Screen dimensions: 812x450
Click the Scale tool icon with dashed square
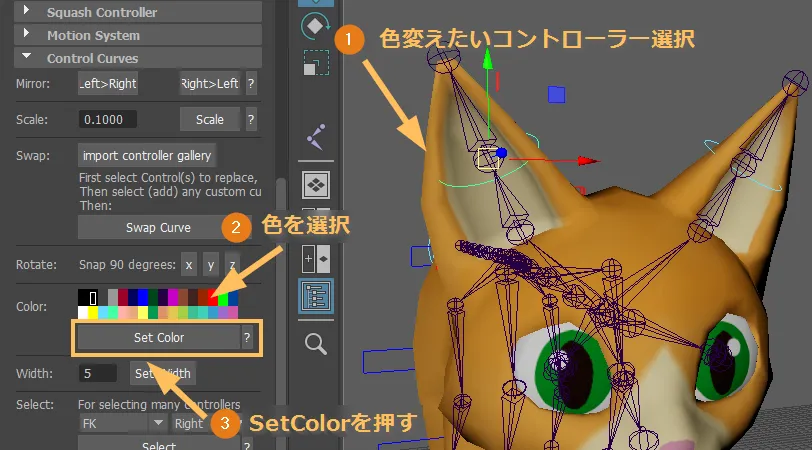click(316, 64)
